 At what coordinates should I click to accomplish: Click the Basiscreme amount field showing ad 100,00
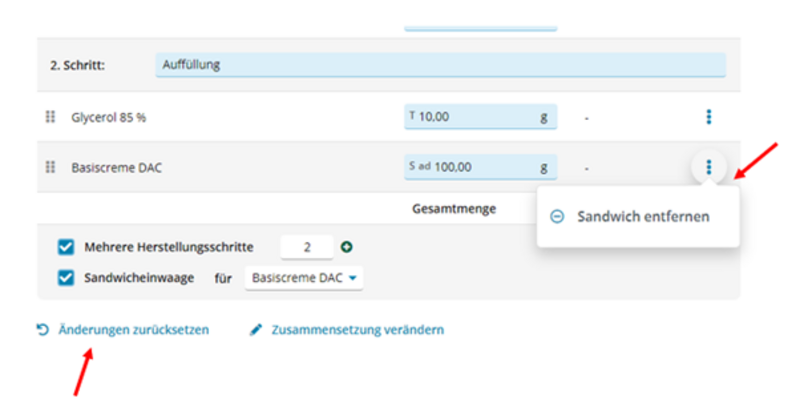point(480,167)
